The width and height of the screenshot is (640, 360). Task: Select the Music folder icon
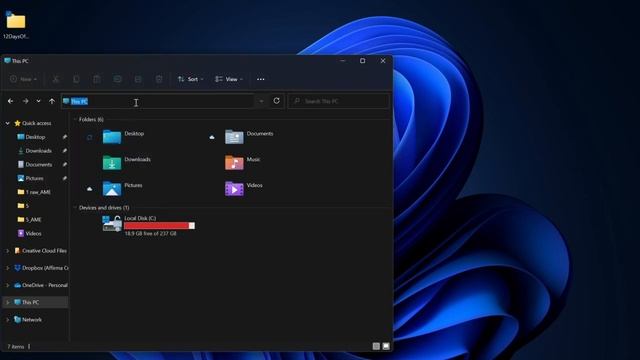(234, 162)
